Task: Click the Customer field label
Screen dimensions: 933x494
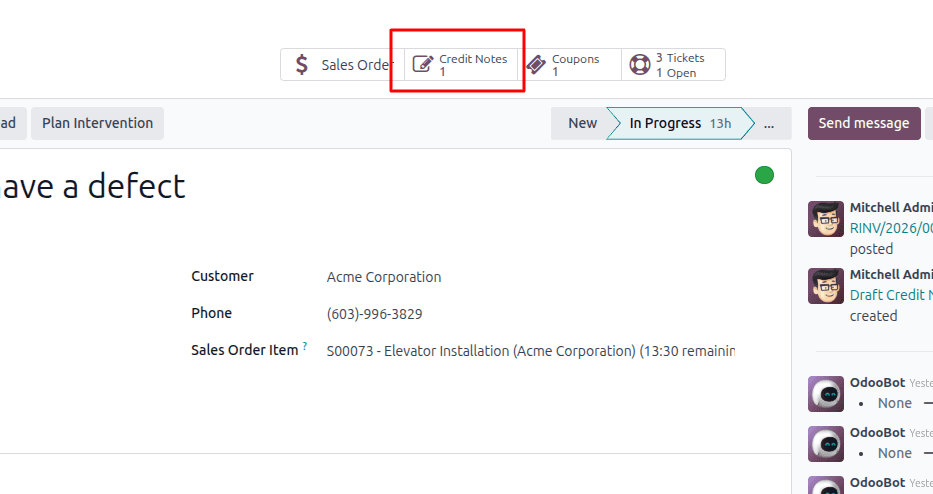Action: (223, 276)
